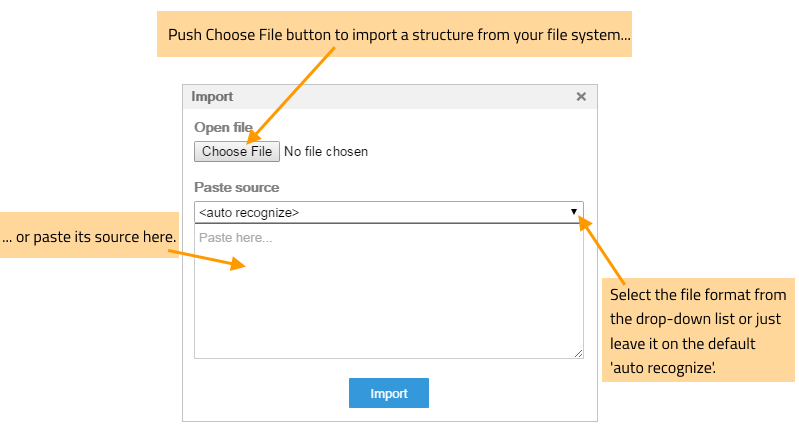Click the 'No file chosen' status text
The height and width of the screenshot is (445, 799).
coord(326,151)
